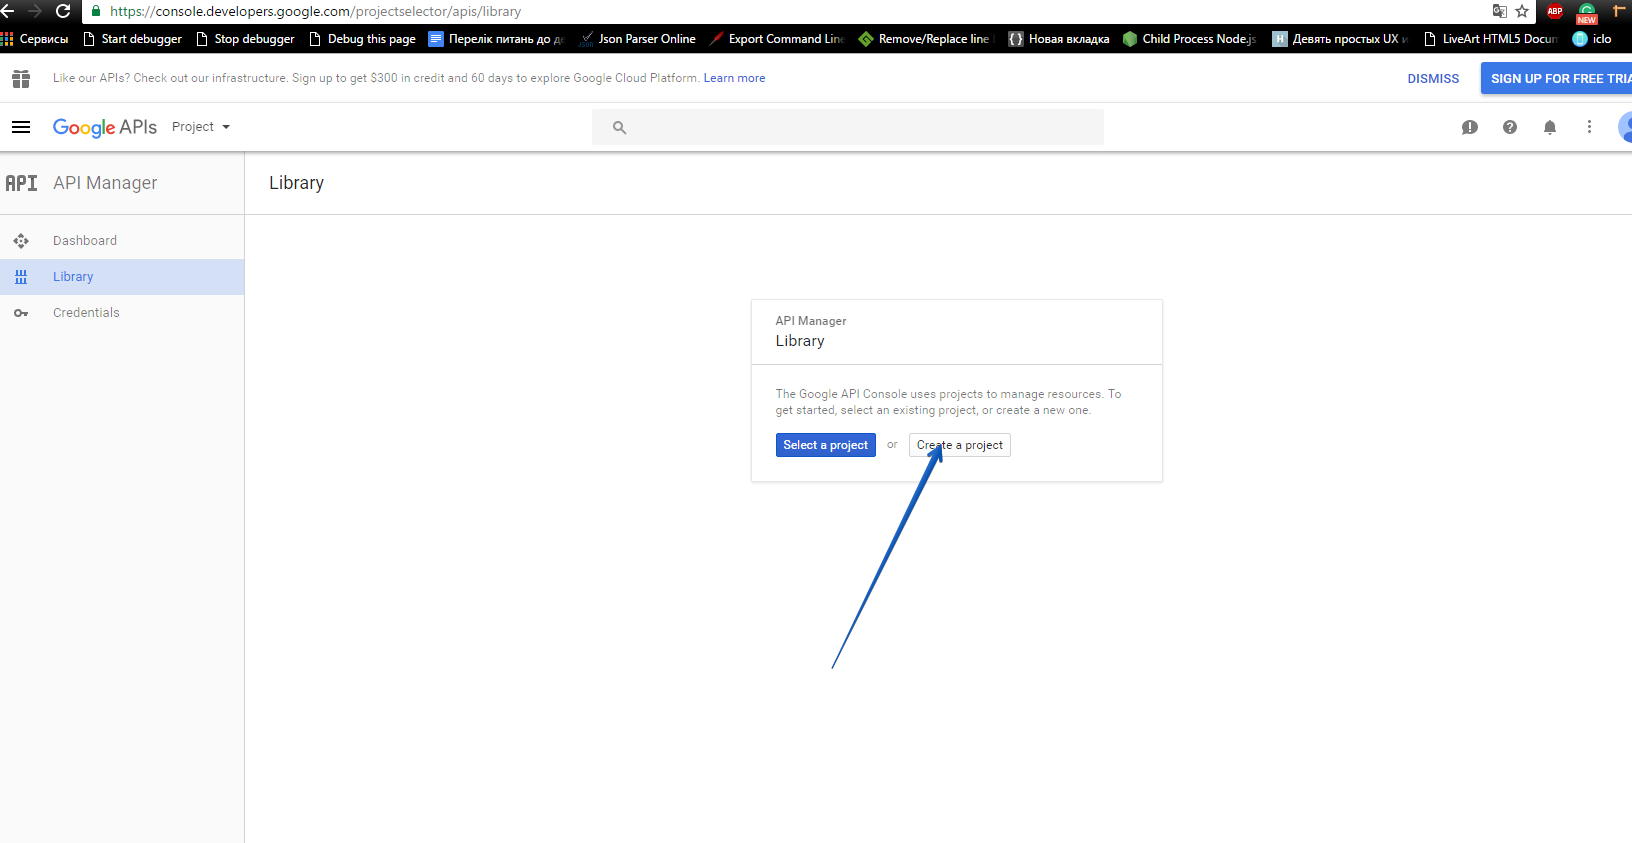Click the translate page icon
The image size is (1632, 843).
point(1499,11)
